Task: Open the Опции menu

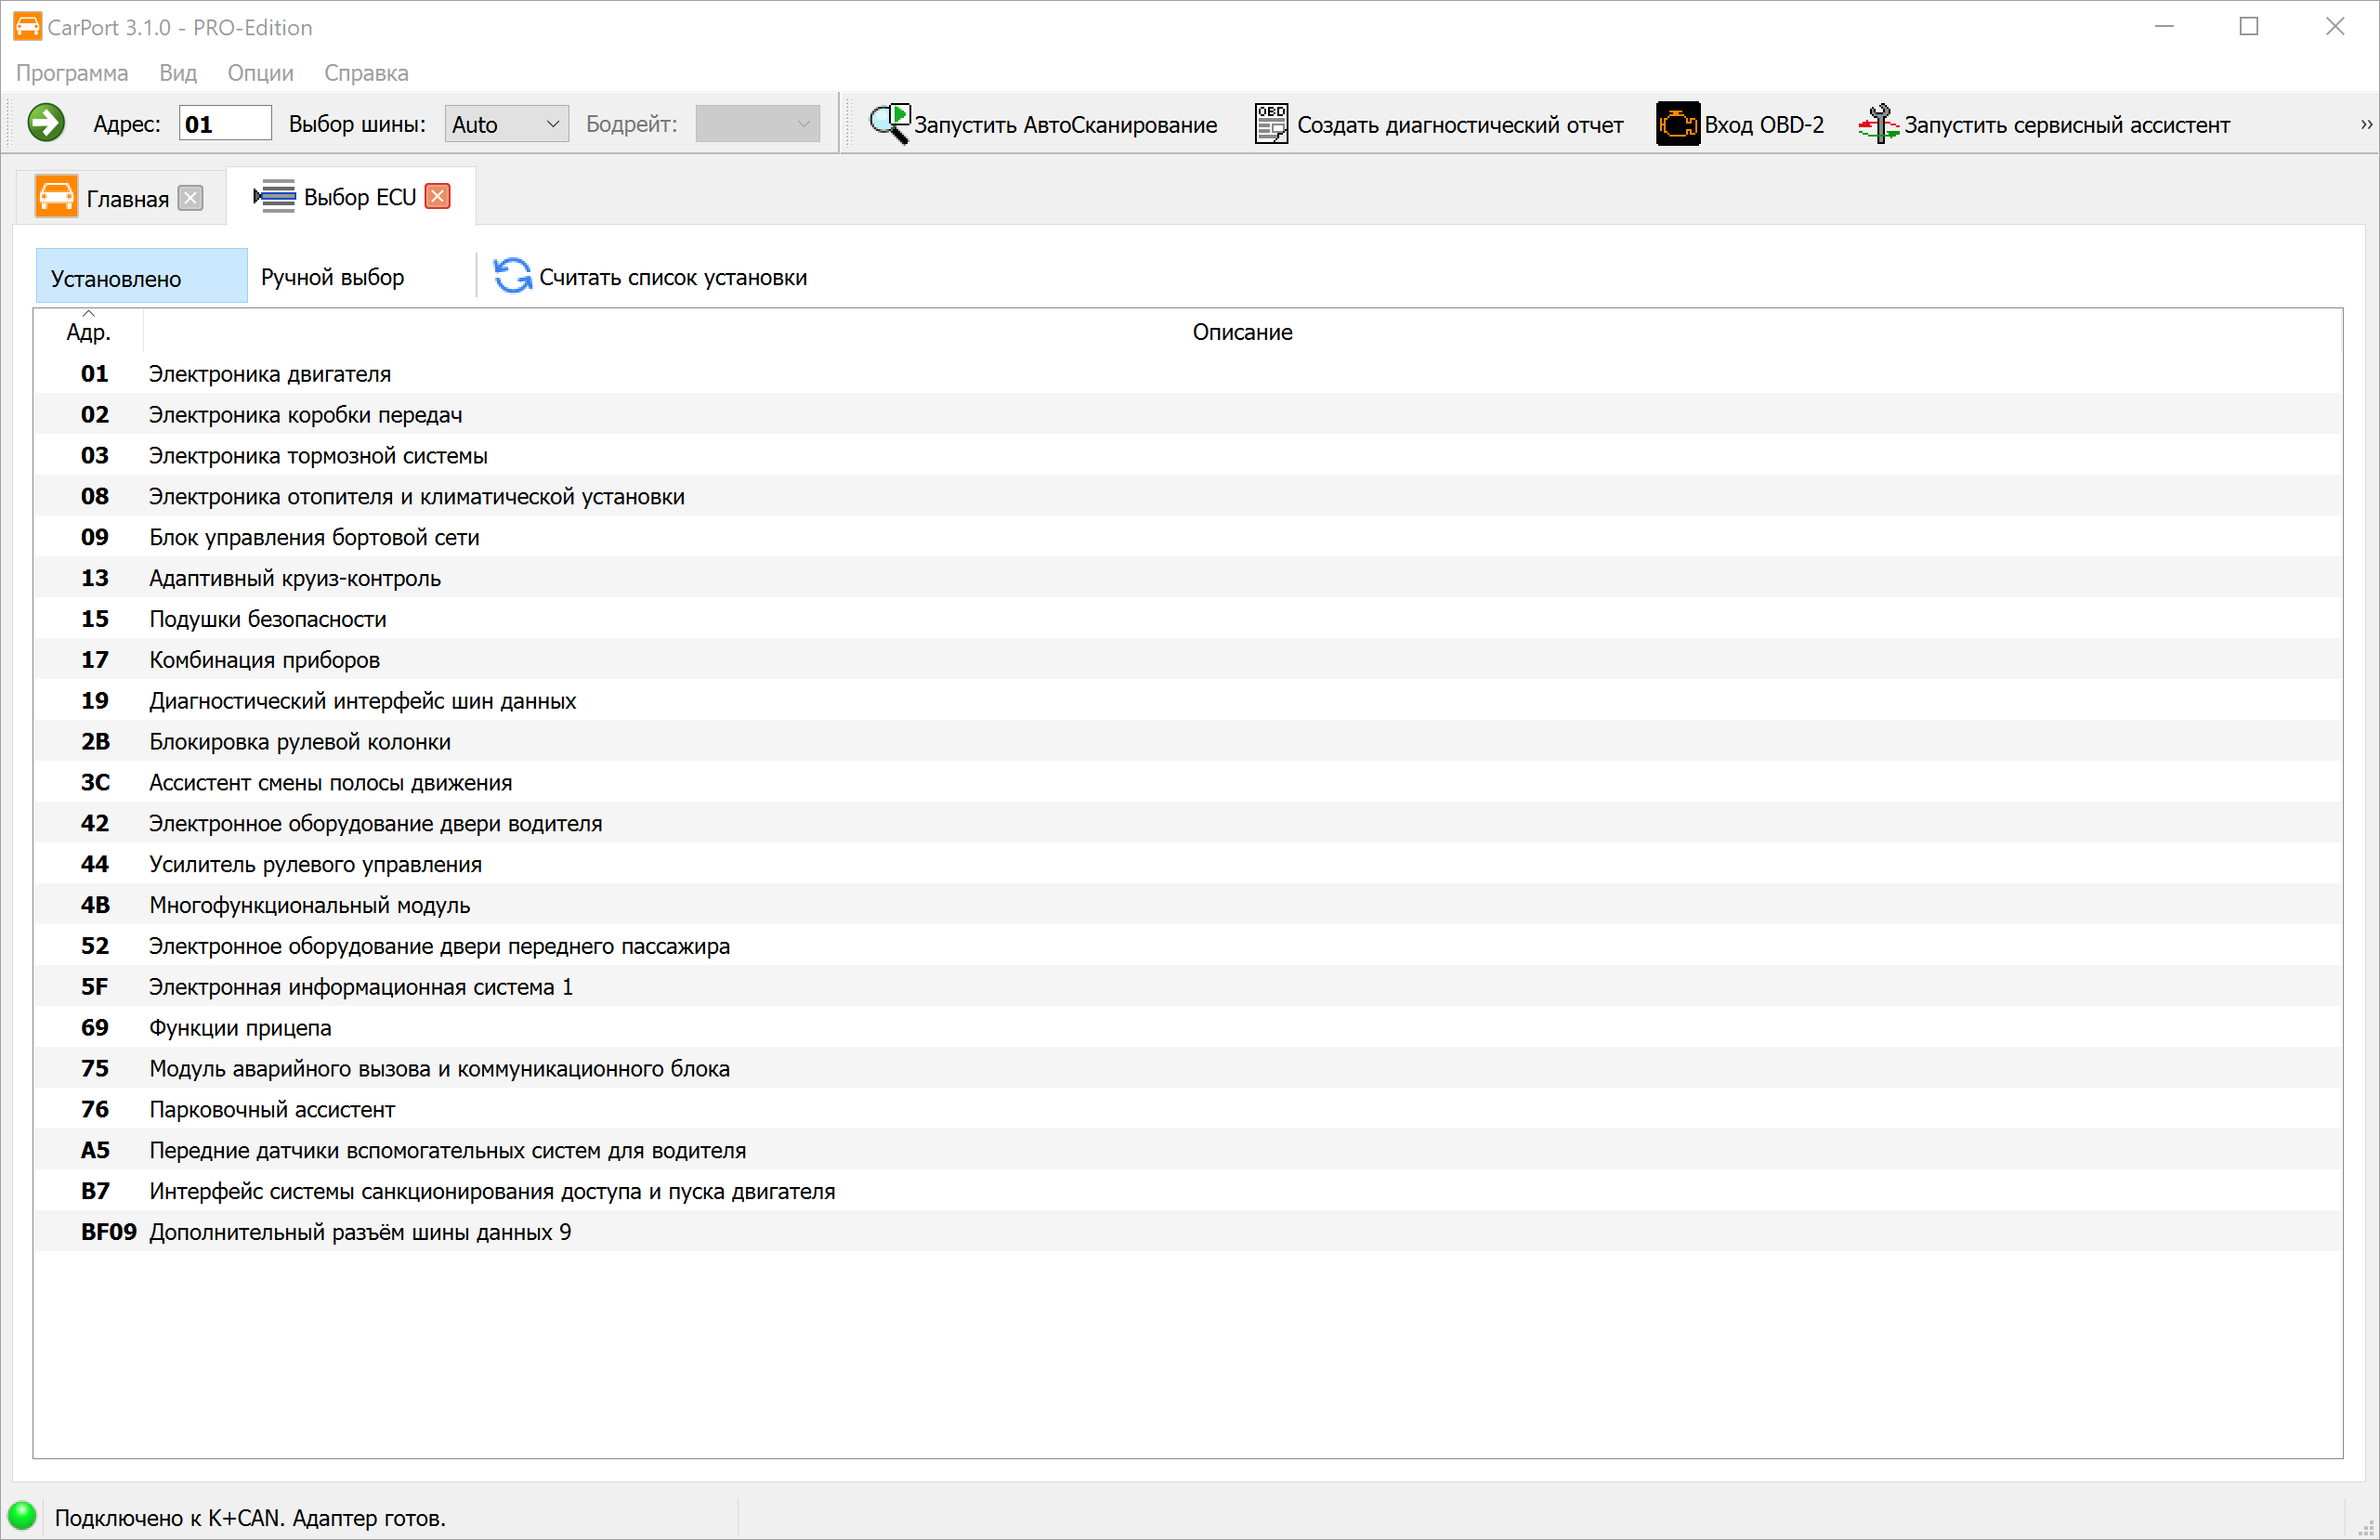Action: [260, 73]
